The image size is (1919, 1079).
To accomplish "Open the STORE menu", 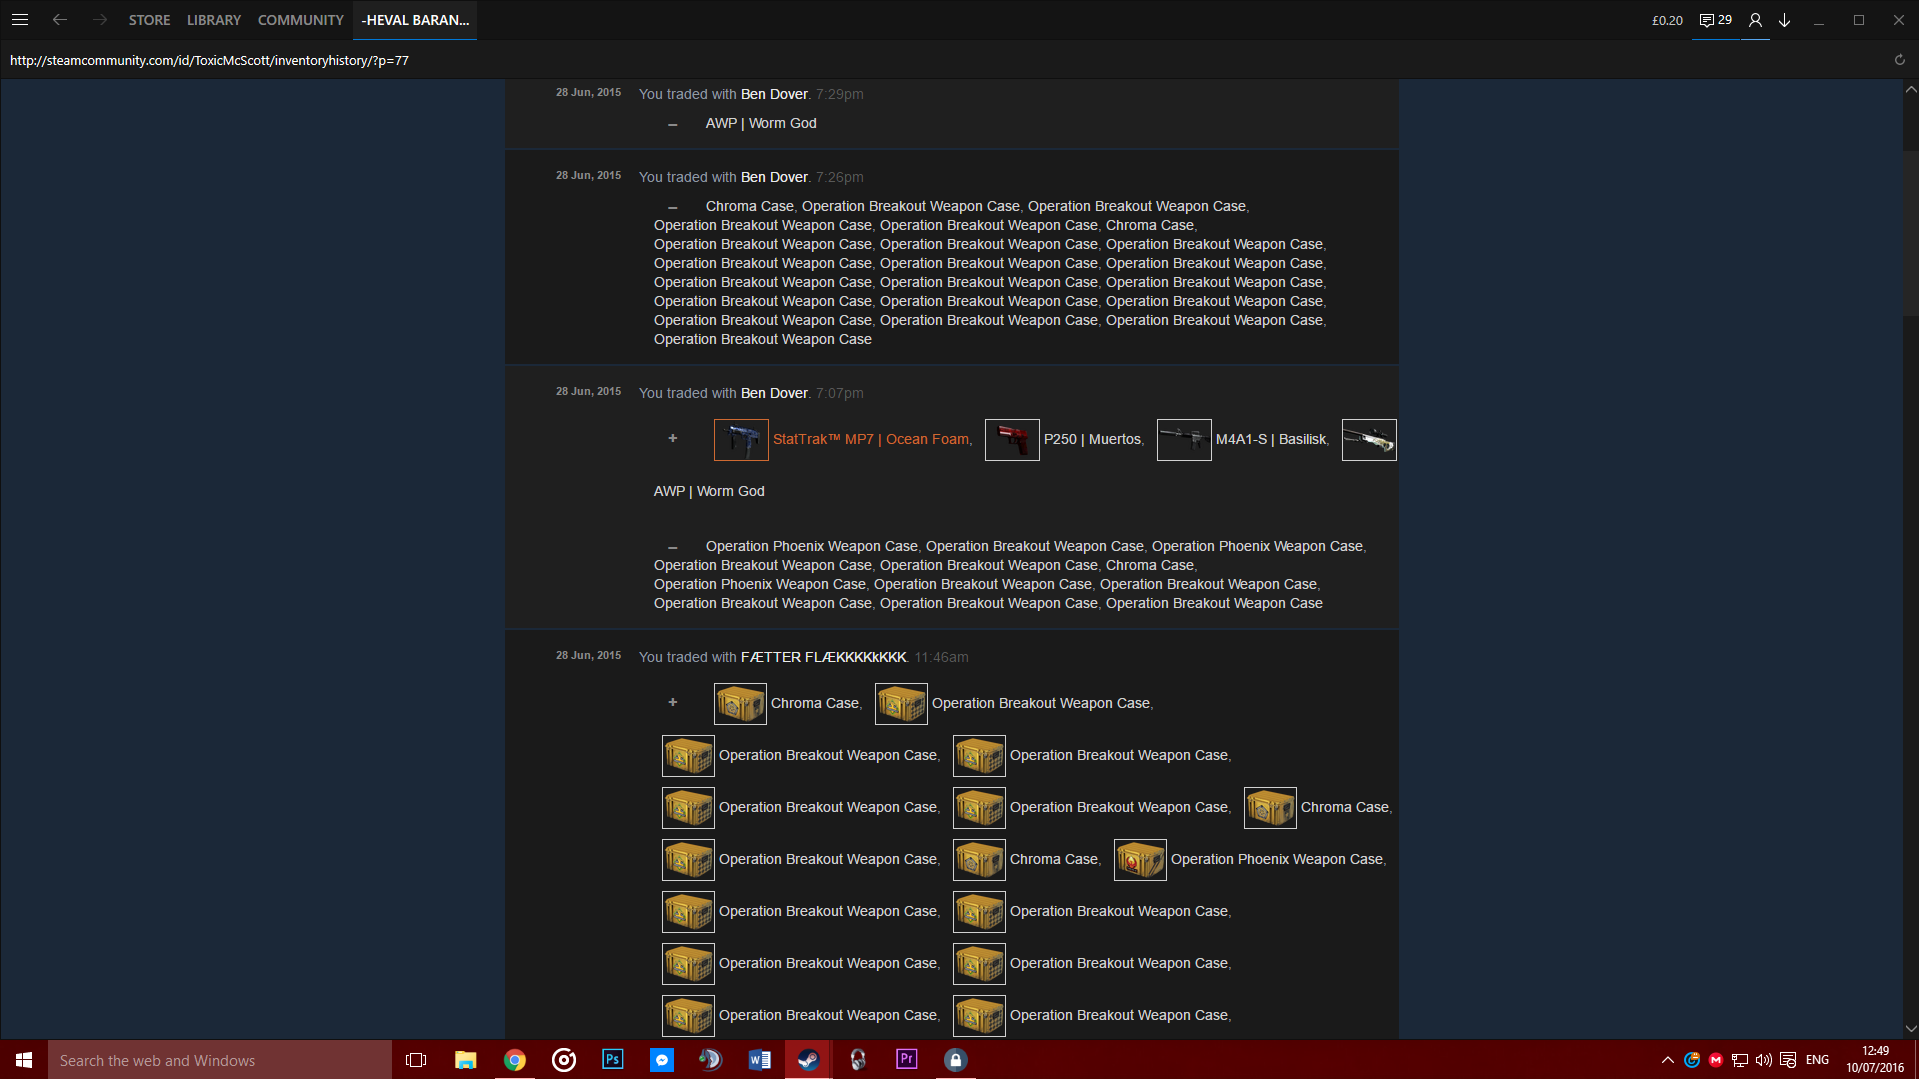I will point(149,20).
